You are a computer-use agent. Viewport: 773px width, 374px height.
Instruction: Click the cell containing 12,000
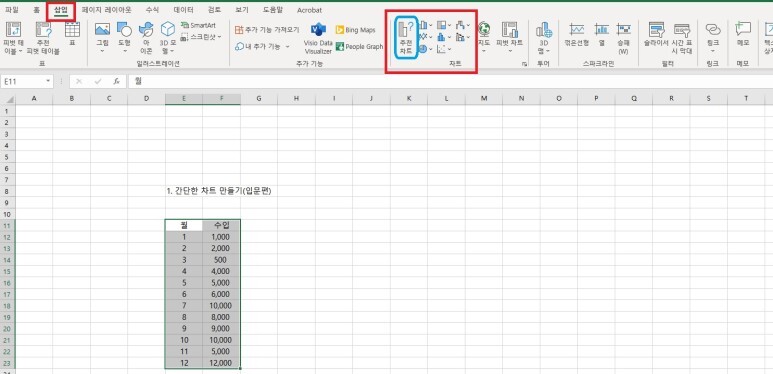[x=221, y=363]
